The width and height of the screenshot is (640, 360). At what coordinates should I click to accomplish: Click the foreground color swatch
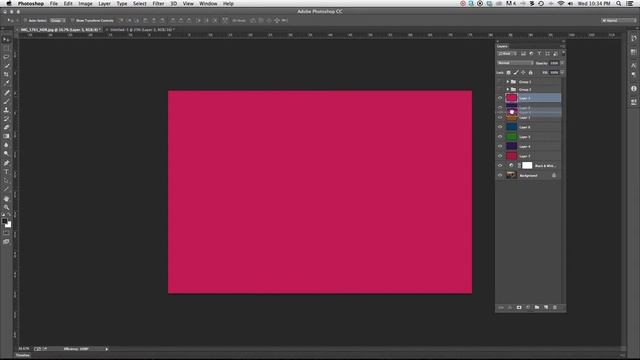(4, 221)
